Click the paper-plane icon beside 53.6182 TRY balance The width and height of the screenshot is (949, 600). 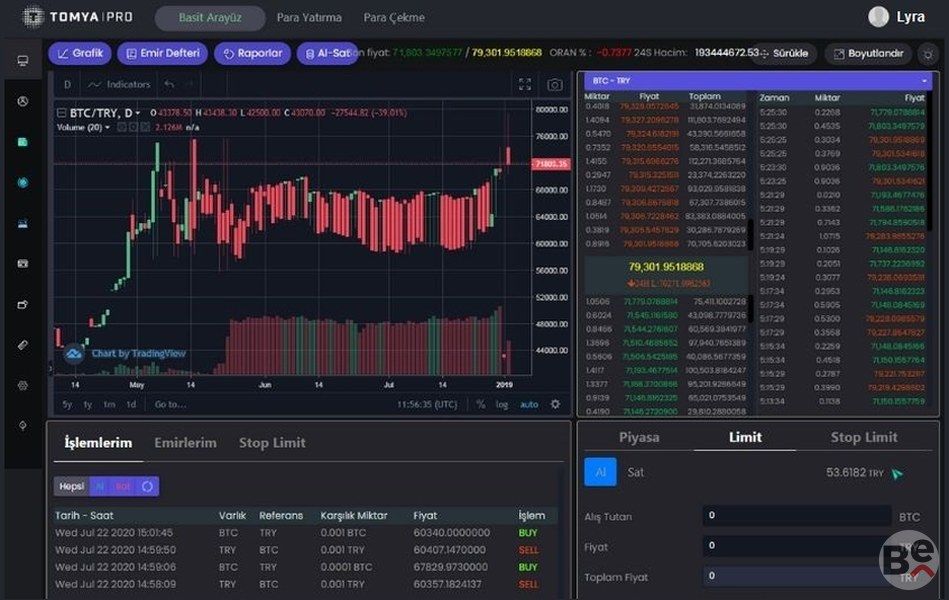point(897,473)
